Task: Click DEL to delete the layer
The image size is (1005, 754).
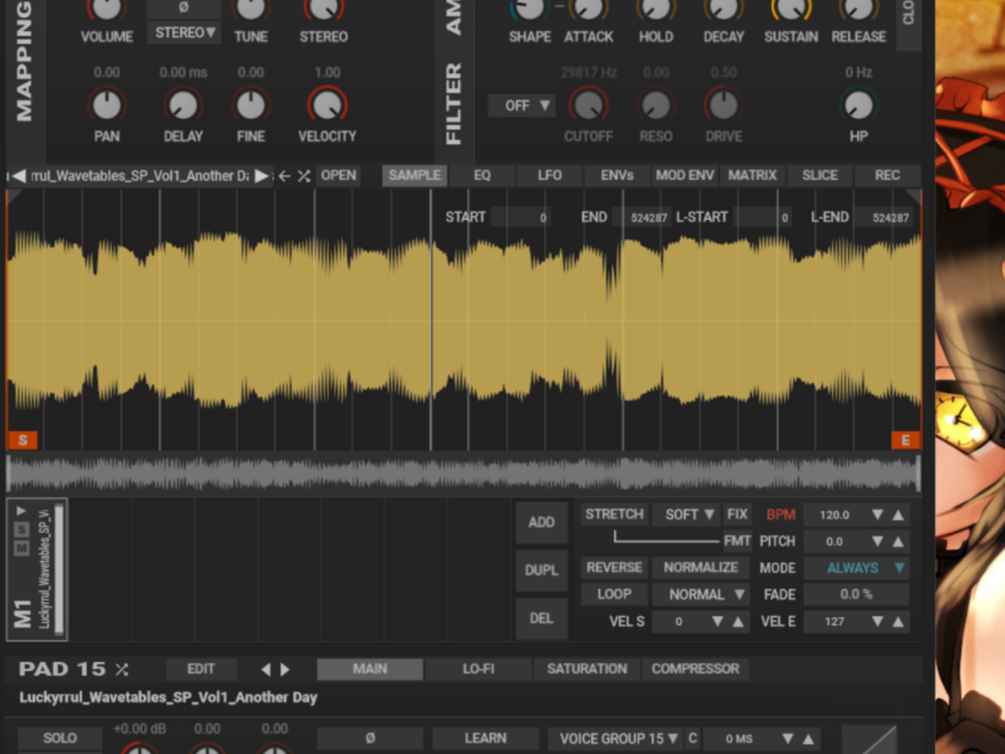Action: click(x=541, y=618)
